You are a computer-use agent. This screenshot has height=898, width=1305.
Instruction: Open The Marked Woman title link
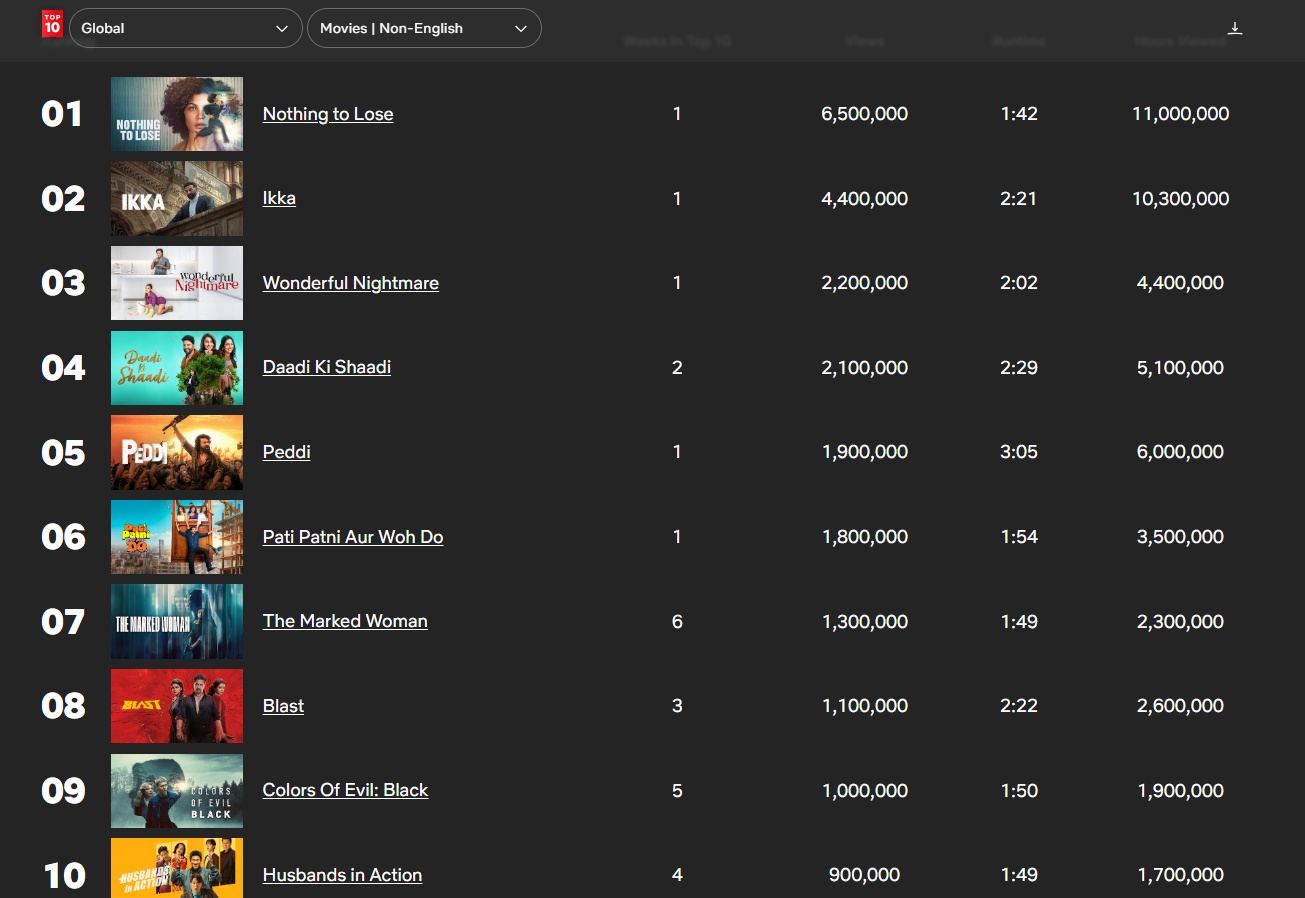[x=345, y=621]
